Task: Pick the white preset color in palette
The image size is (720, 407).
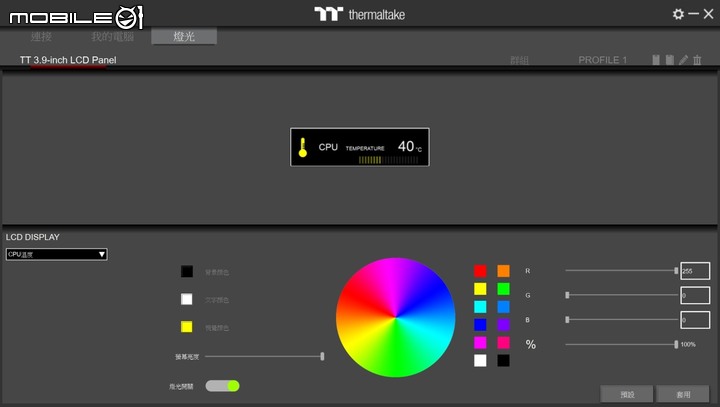Action: click(x=480, y=360)
